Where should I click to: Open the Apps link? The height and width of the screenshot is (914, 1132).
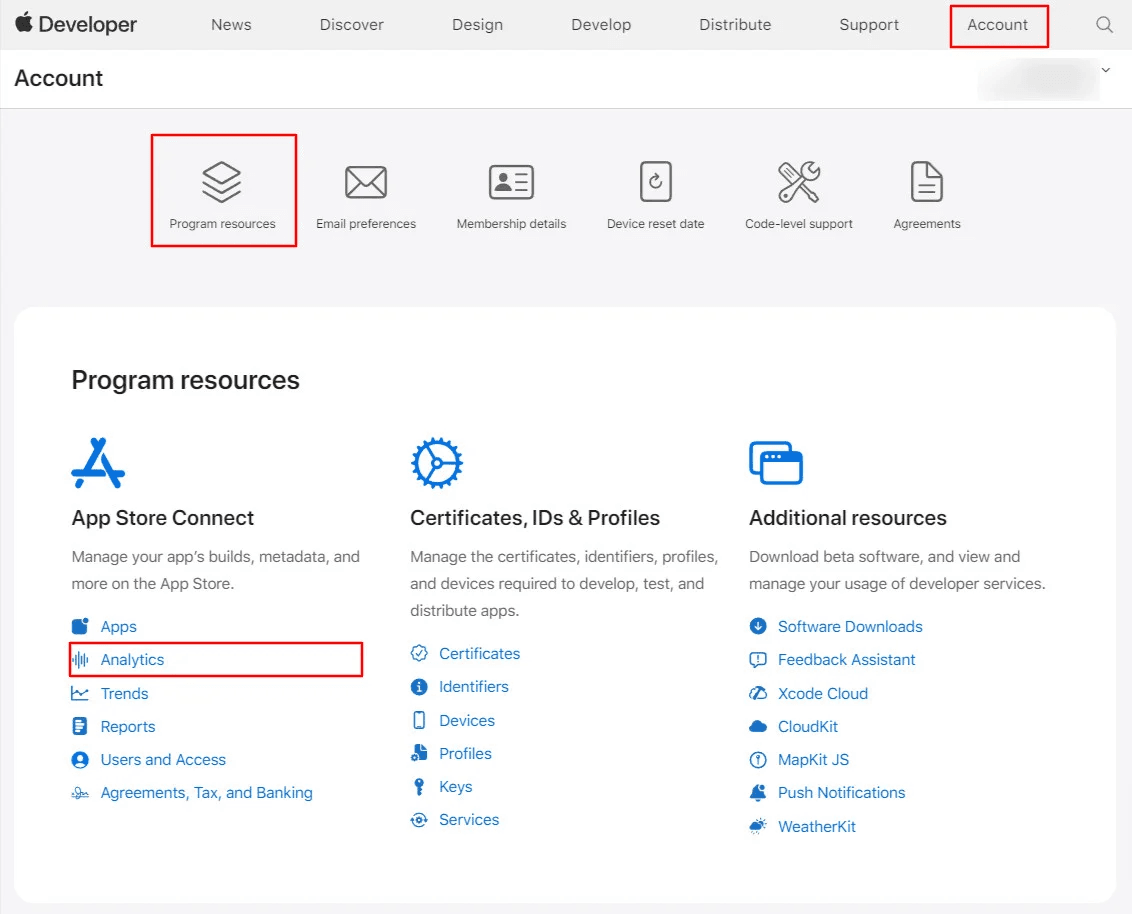[x=118, y=626]
